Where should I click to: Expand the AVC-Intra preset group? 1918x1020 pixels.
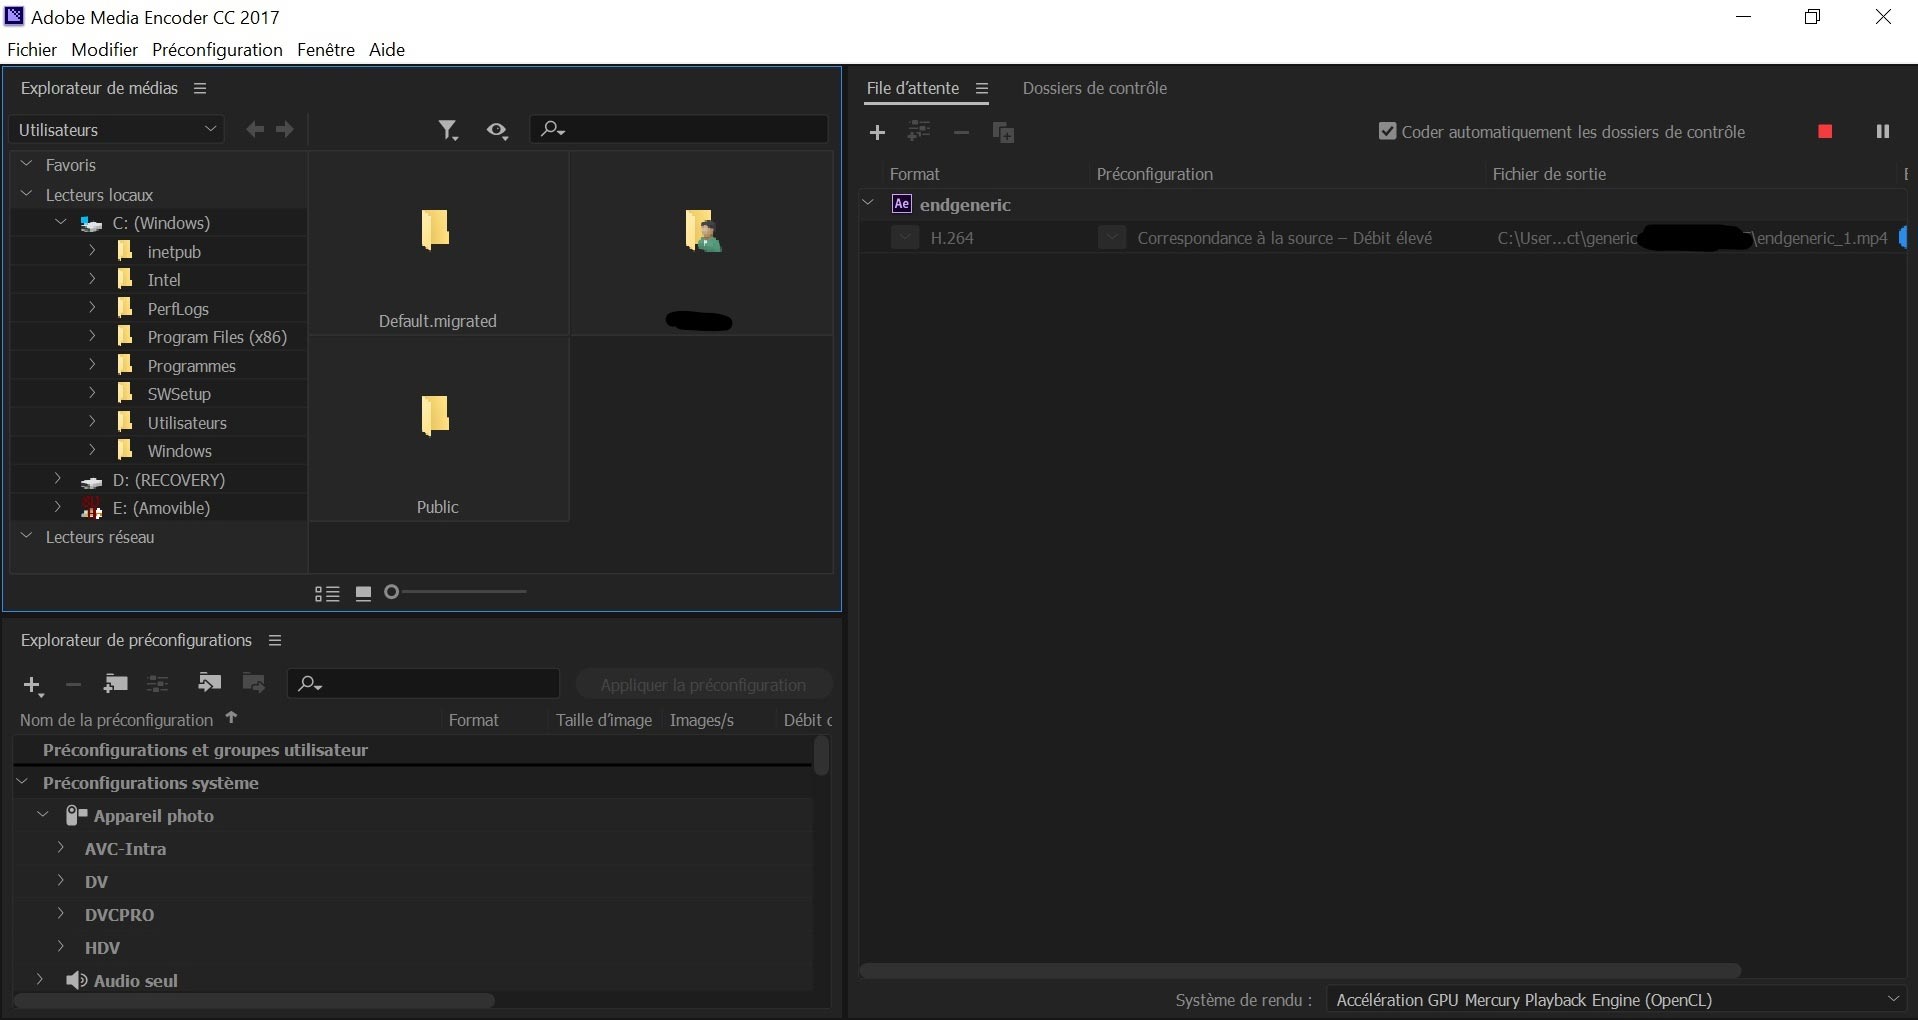coord(61,848)
